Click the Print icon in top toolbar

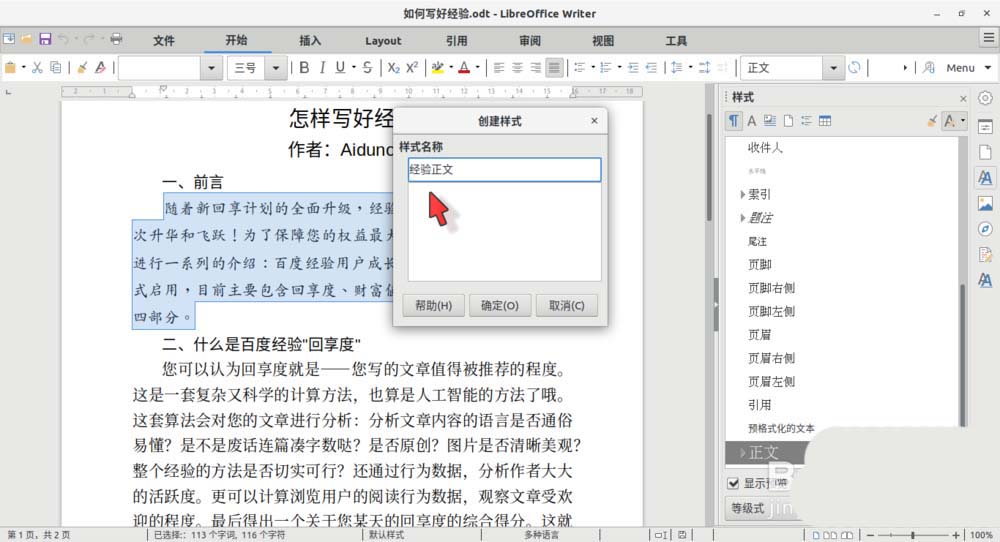pos(115,40)
